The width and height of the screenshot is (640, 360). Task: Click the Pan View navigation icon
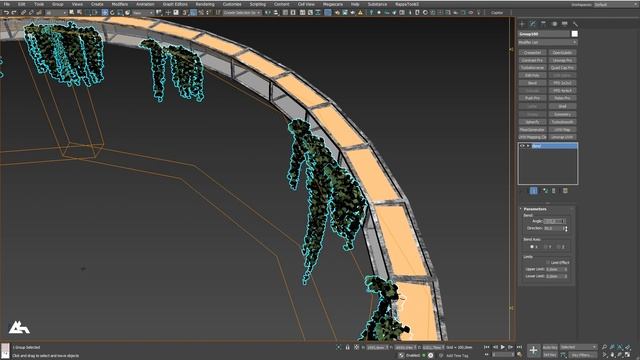pos(613,355)
